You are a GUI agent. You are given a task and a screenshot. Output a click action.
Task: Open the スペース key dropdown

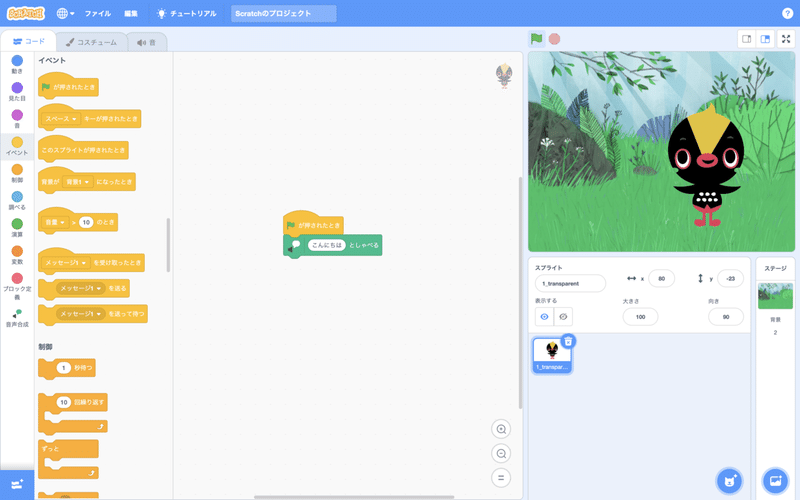click(x=61, y=119)
